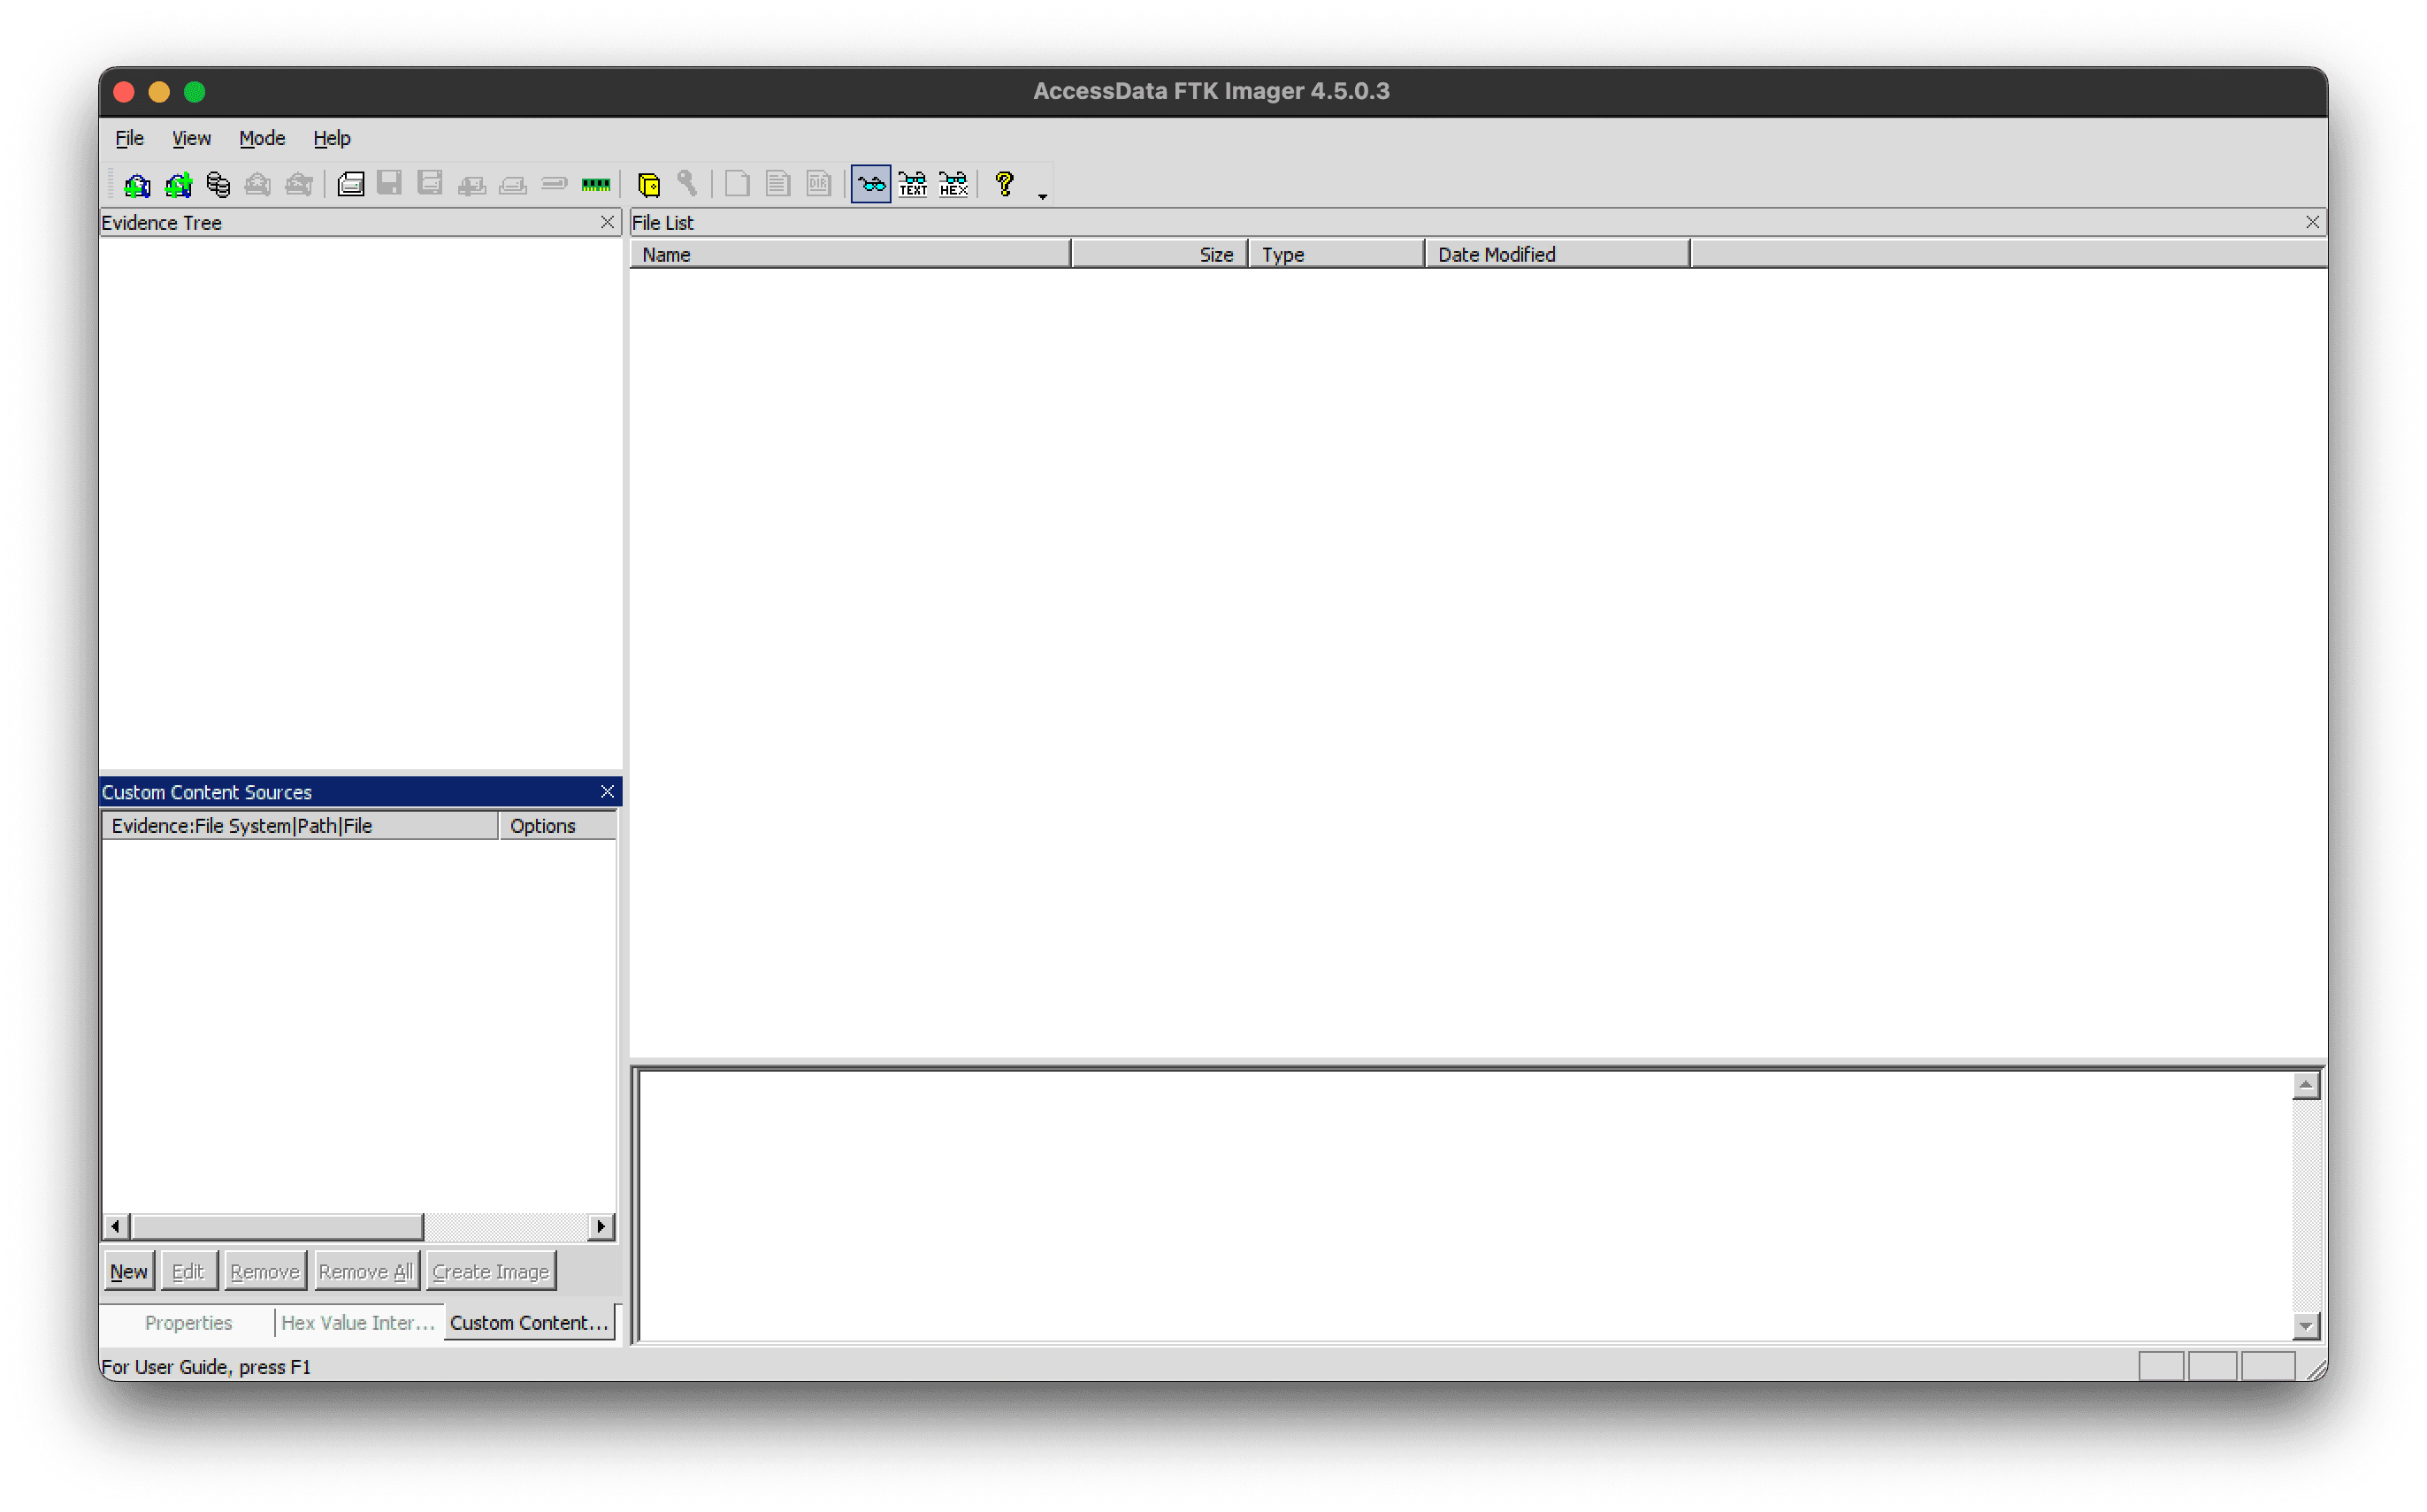
Task: Open the Mode menu
Action: click(x=262, y=138)
